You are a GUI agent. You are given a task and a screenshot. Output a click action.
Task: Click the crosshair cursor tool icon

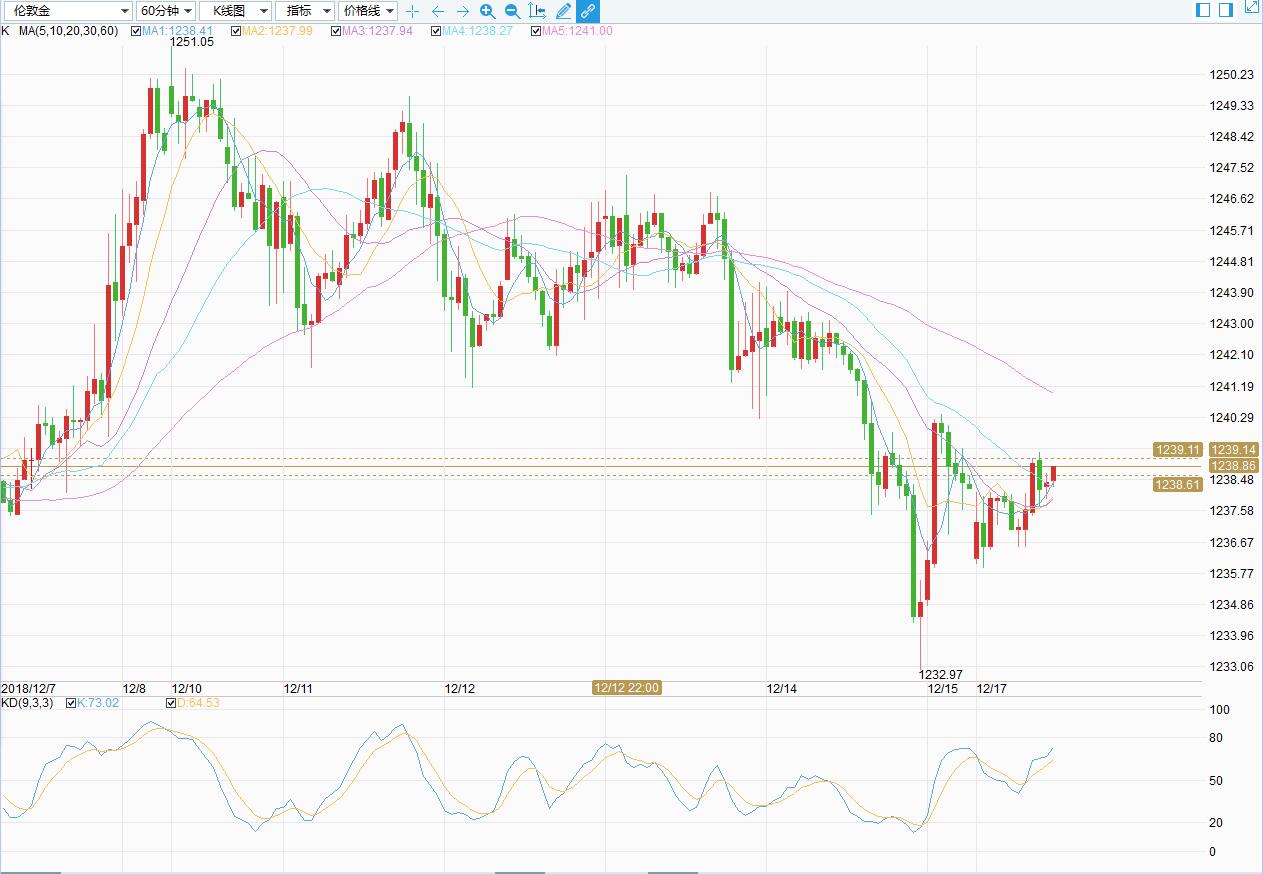point(412,11)
